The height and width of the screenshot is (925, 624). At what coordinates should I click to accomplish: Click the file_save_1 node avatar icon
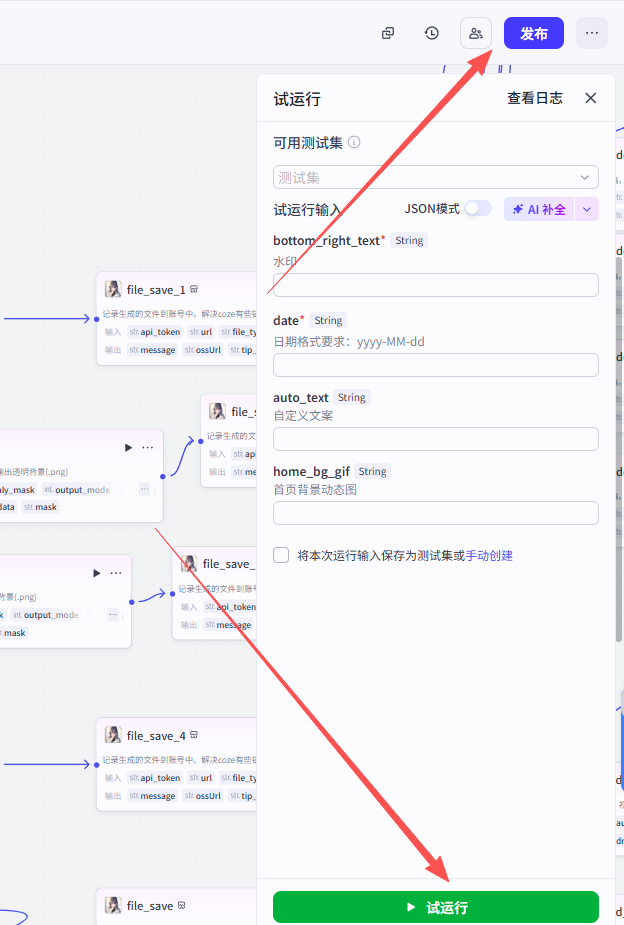114,289
